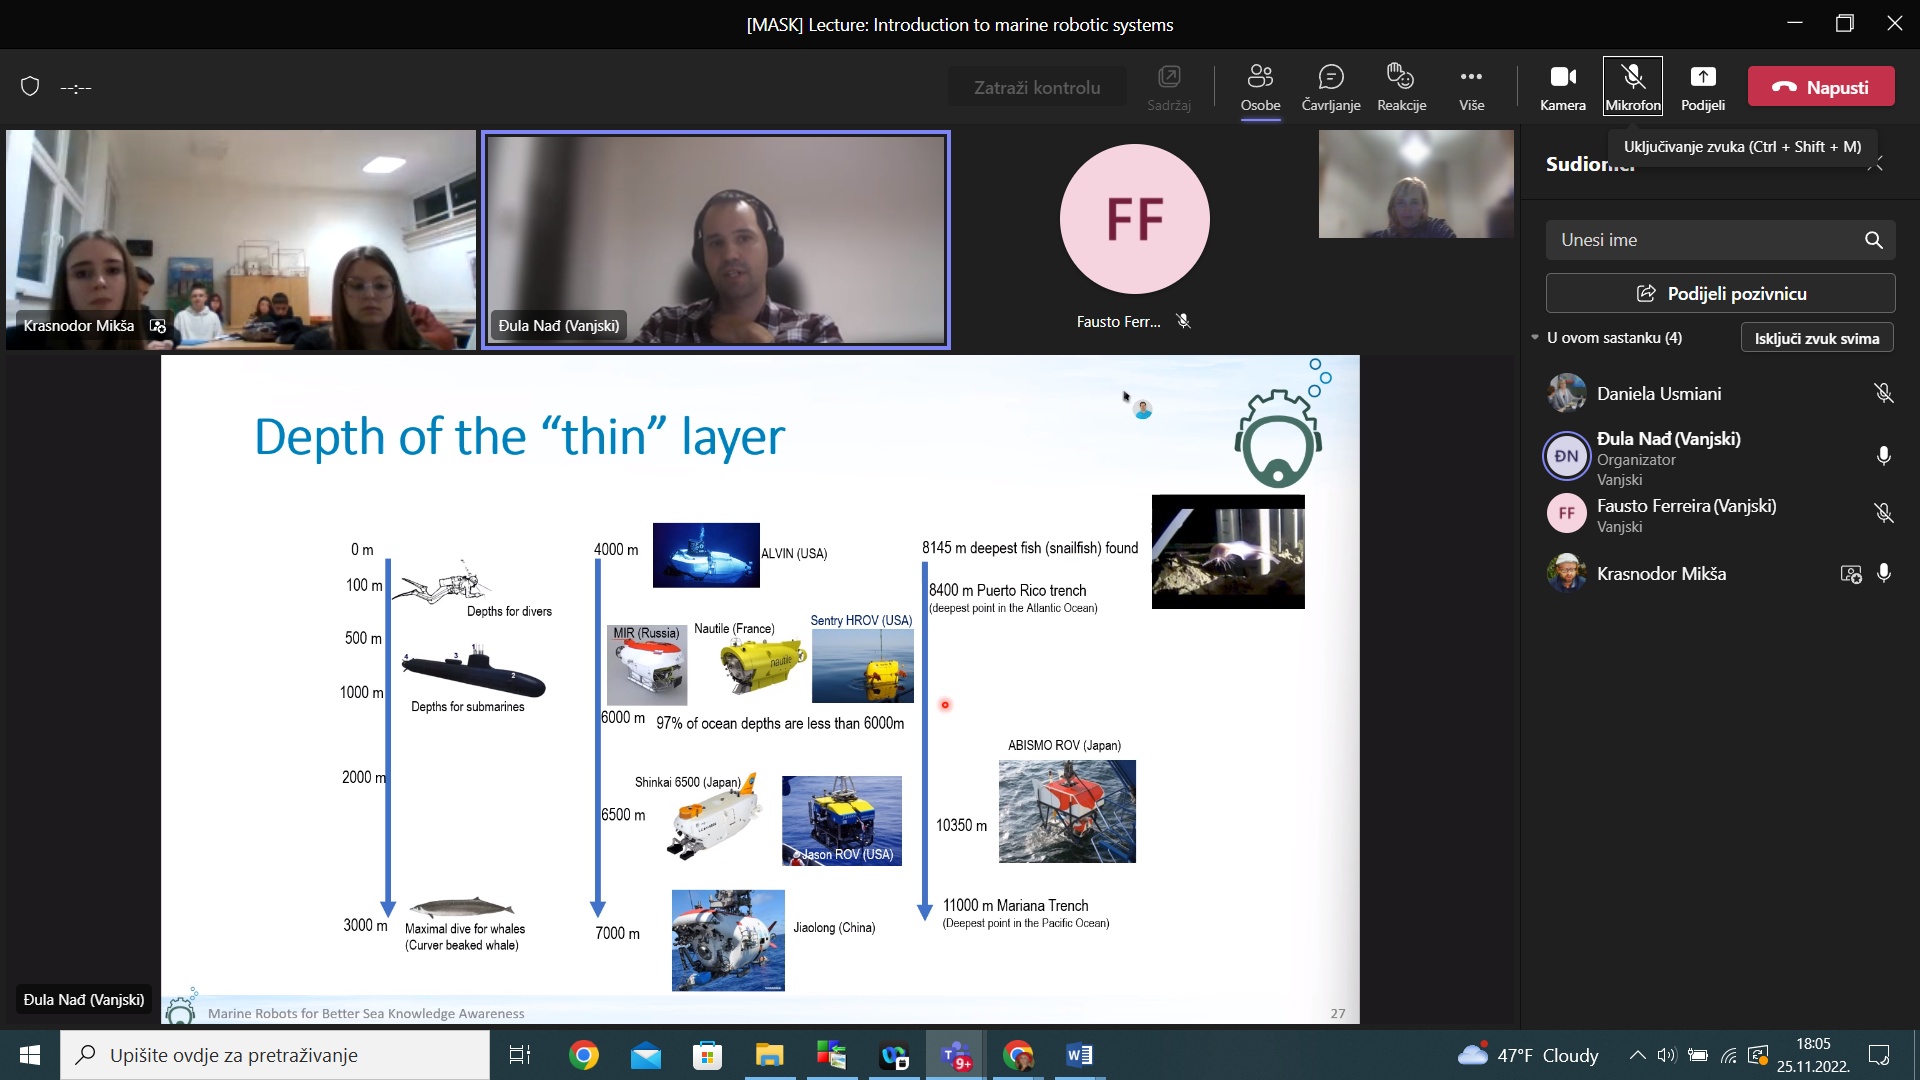The height and width of the screenshot is (1080, 1920).
Task: Mute everyone with Isključi zvuk svima
Action: point(1816,338)
